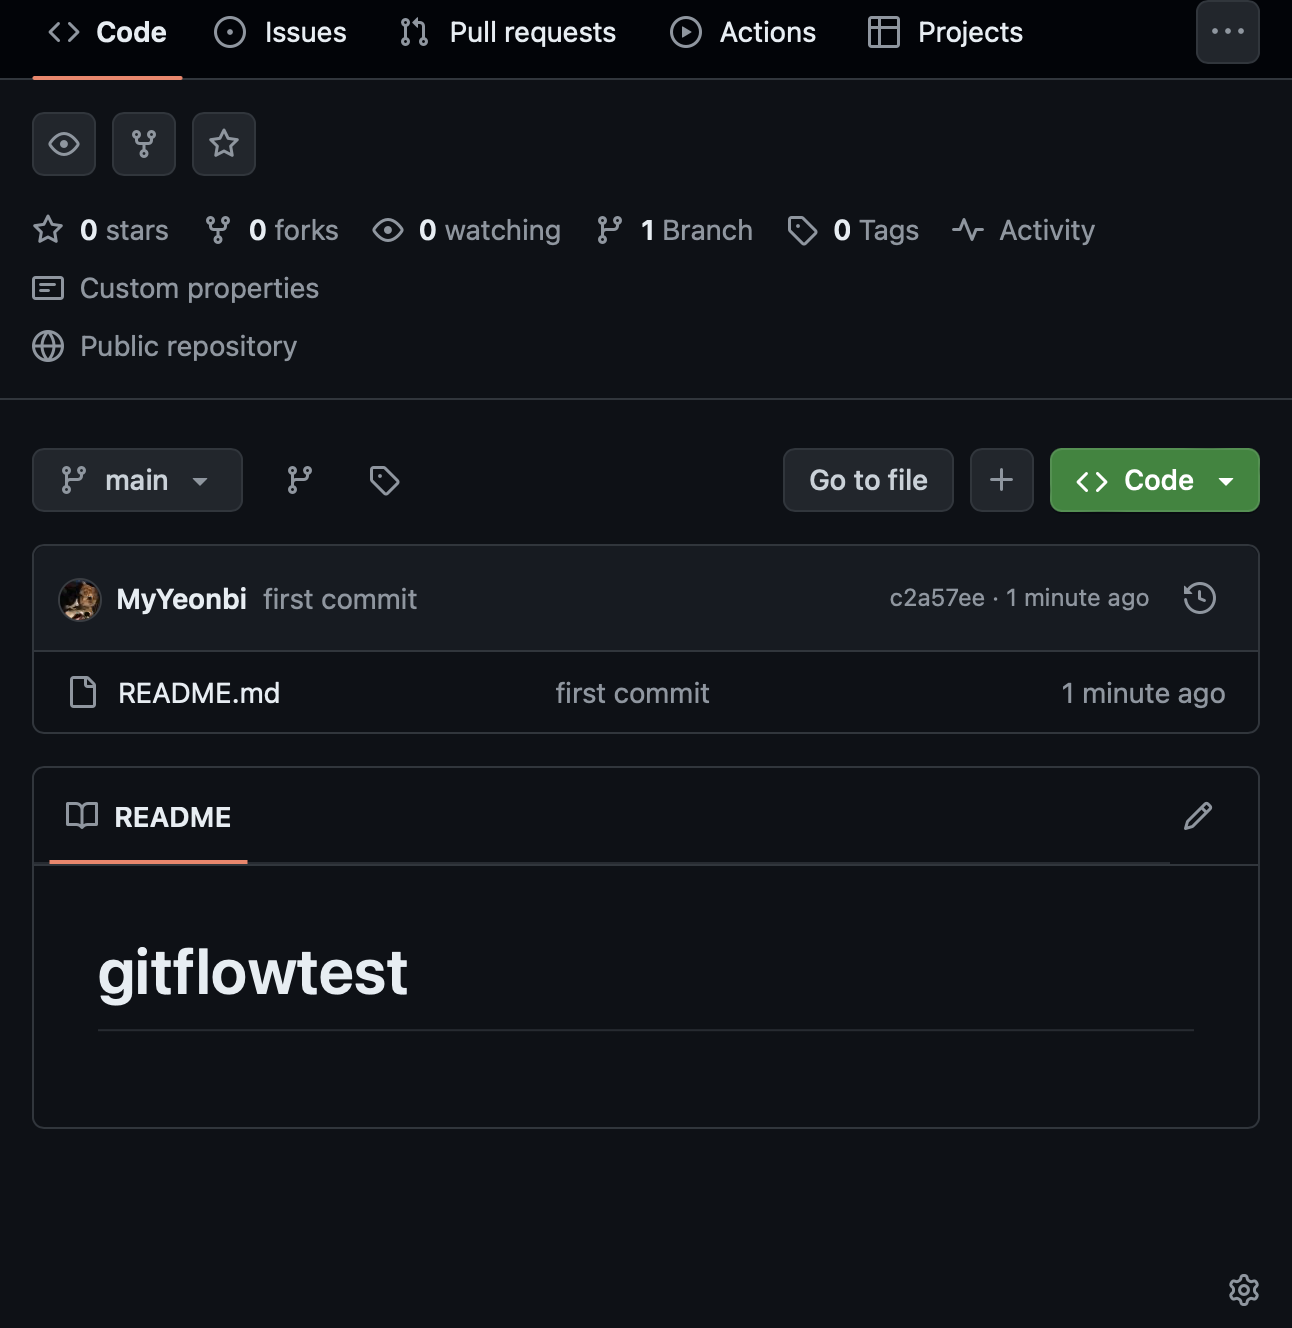Open more options ellipsis menu
This screenshot has height=1328, width=1292.
[x=1227, y=32]
